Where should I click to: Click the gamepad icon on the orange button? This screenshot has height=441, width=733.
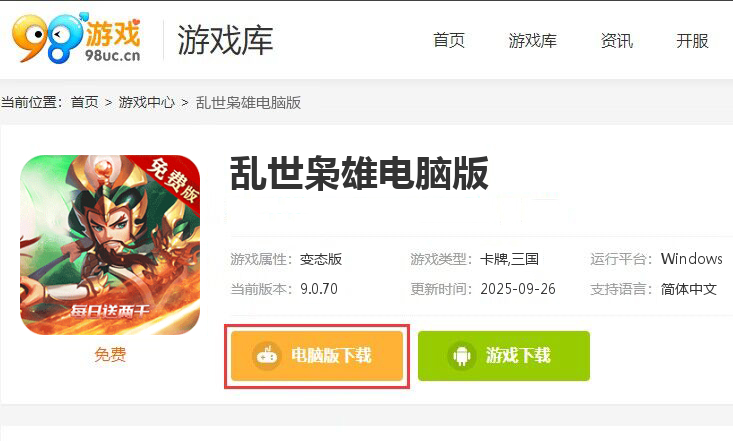[x=267, y=356]
